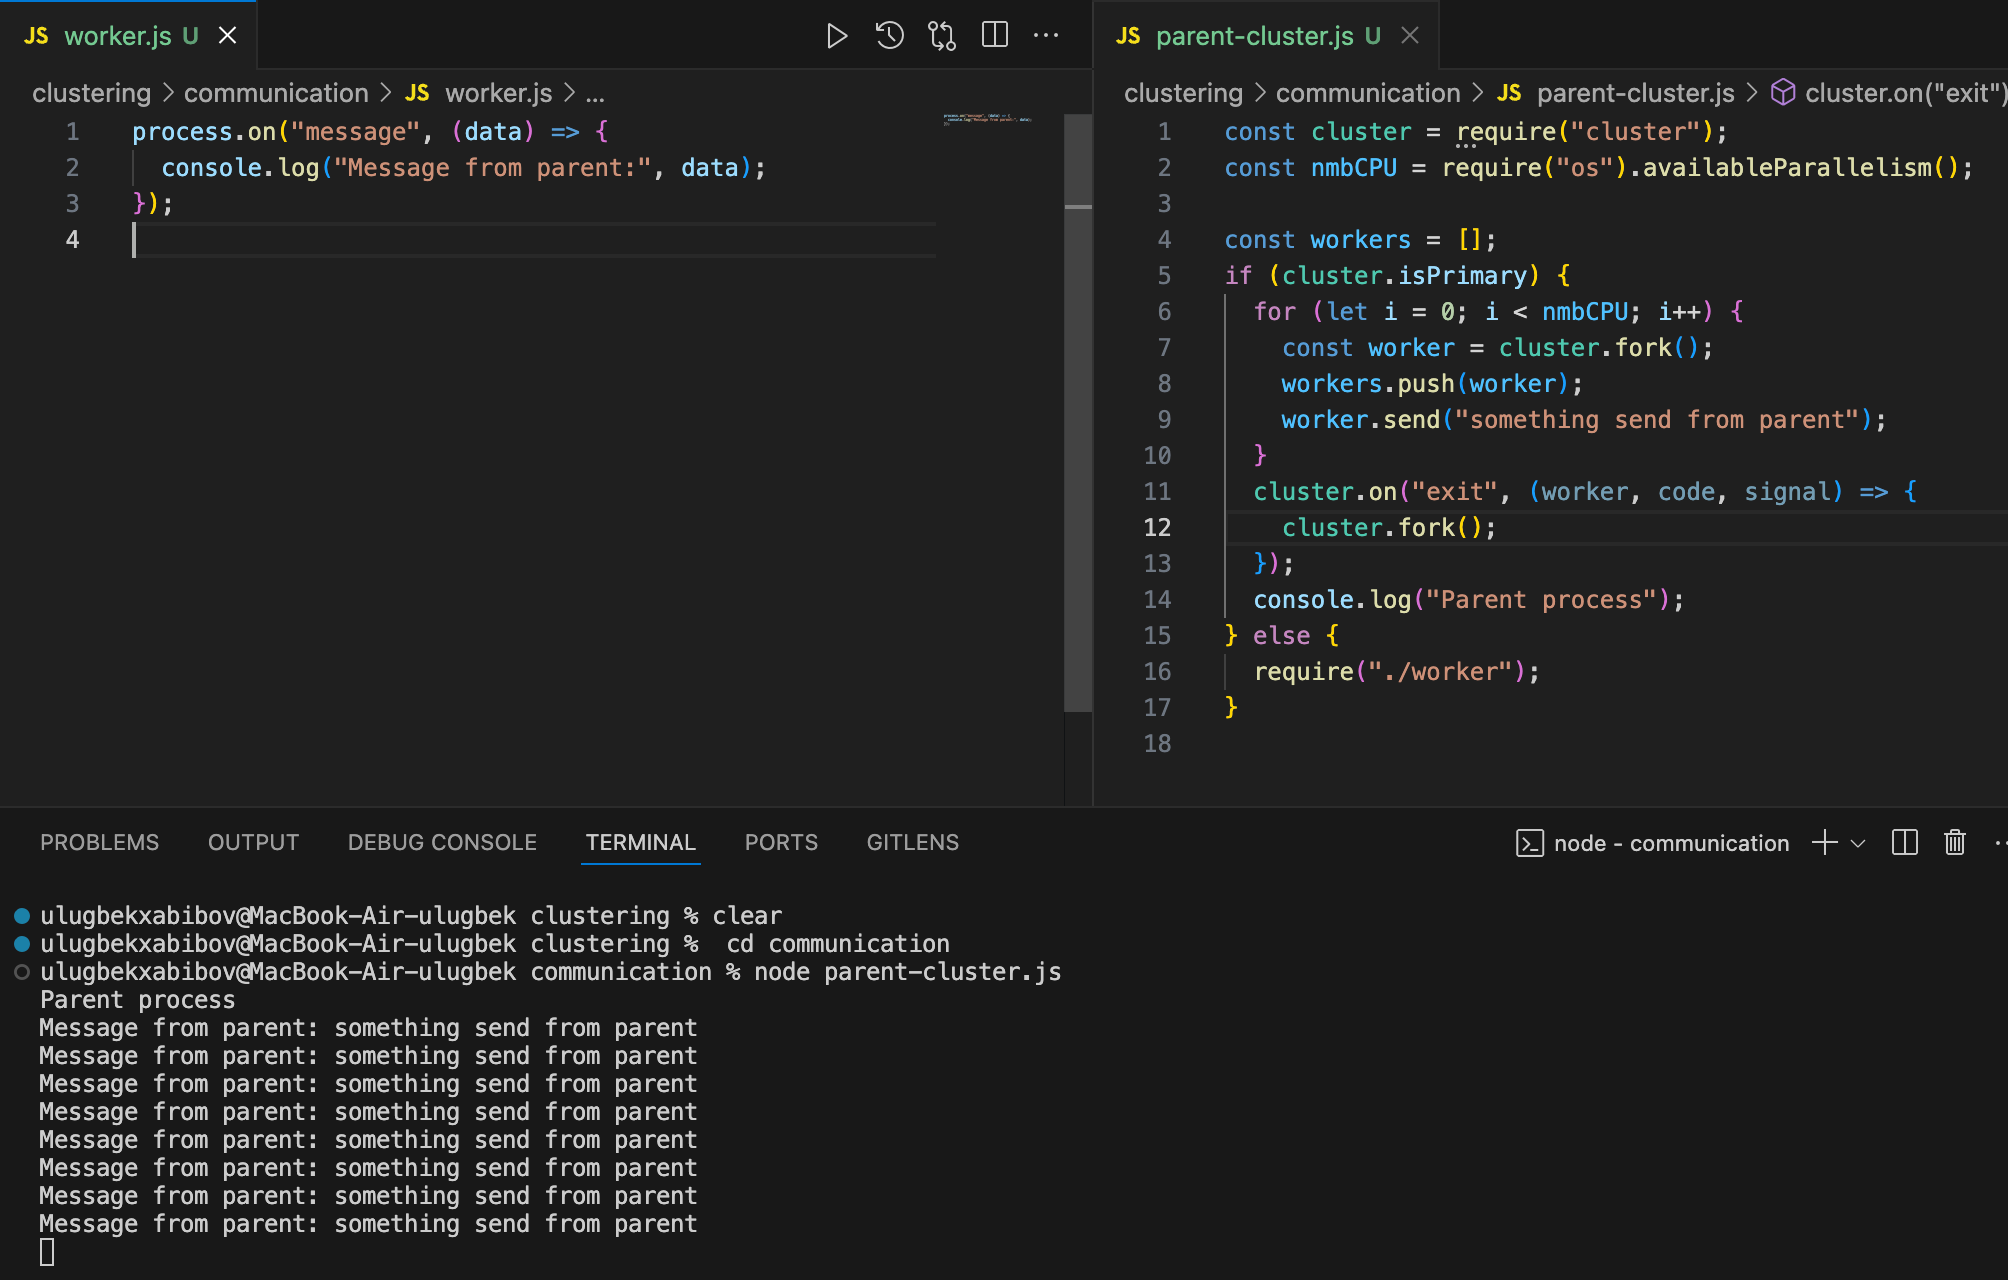Select the worker.js editor tab
This screenshot has width=2008, height=1280.
[x=129, y=36]
